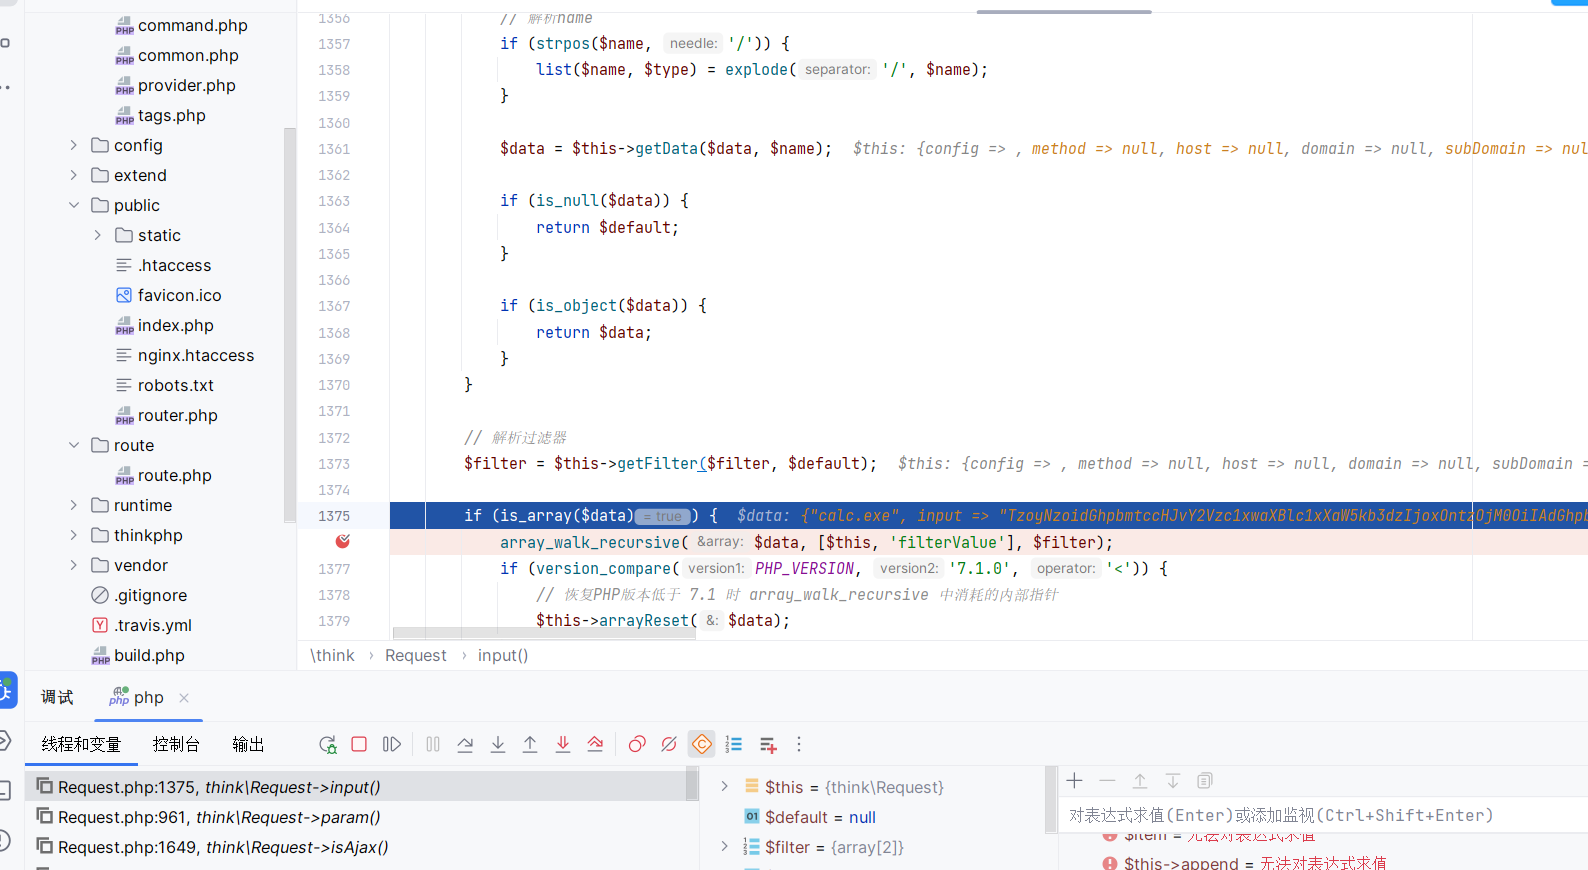
Task: Expand the $this variable node
Action: pyautogui.click(x=724, y=787)
